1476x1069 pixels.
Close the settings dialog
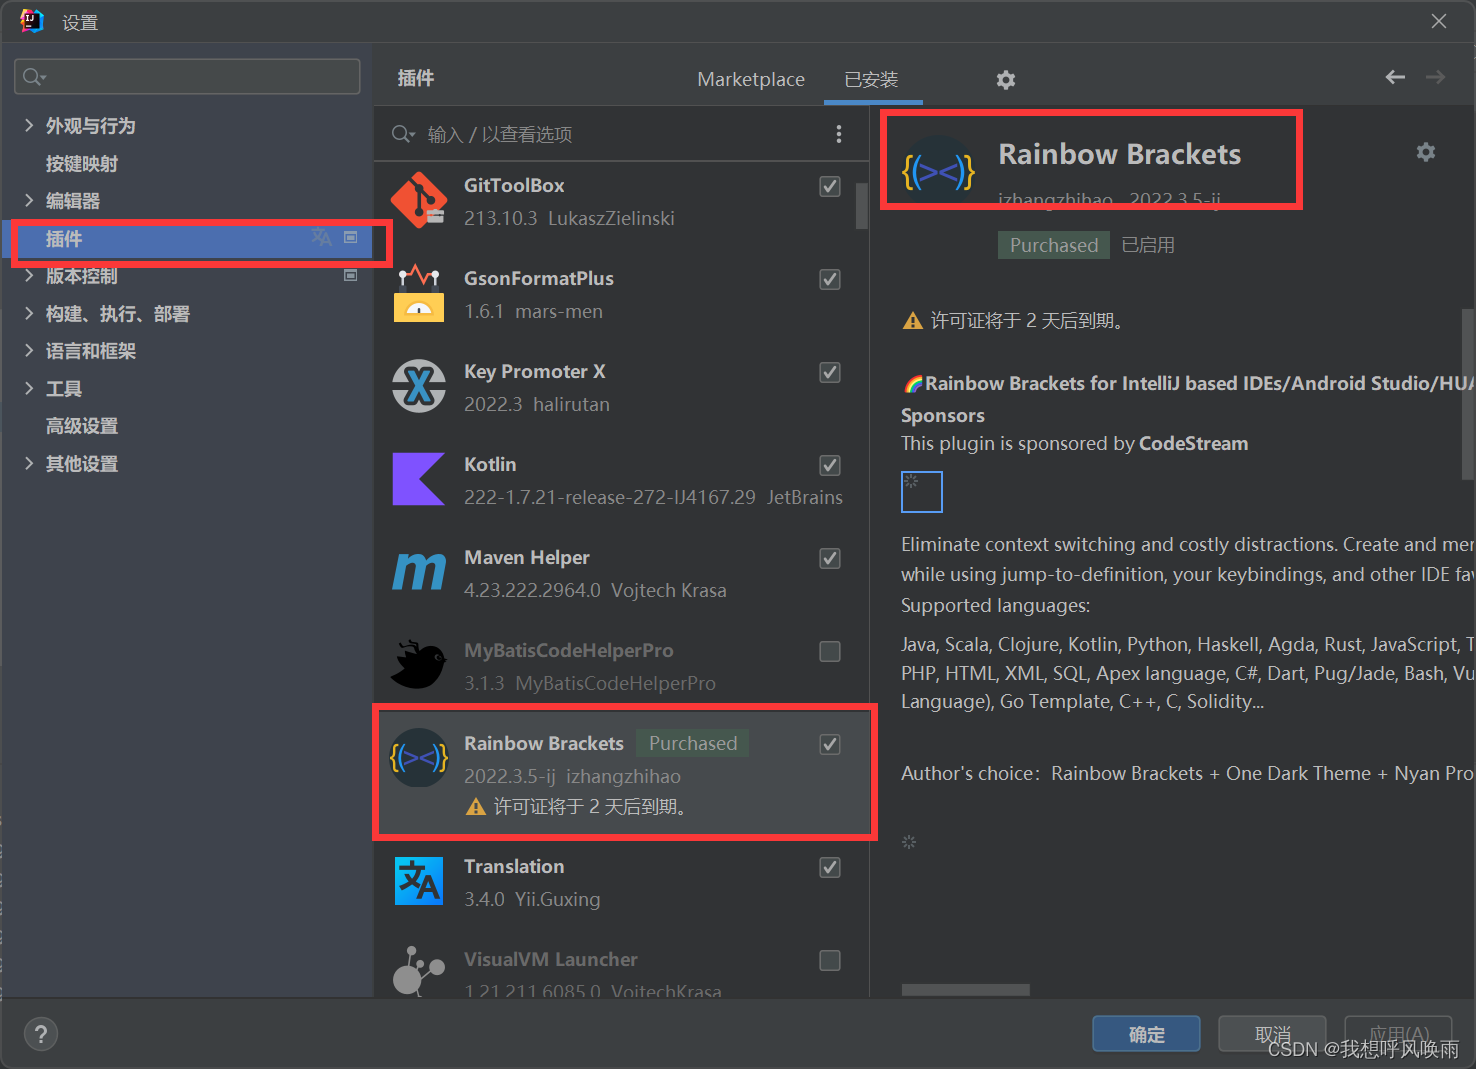click(1439, 21)
